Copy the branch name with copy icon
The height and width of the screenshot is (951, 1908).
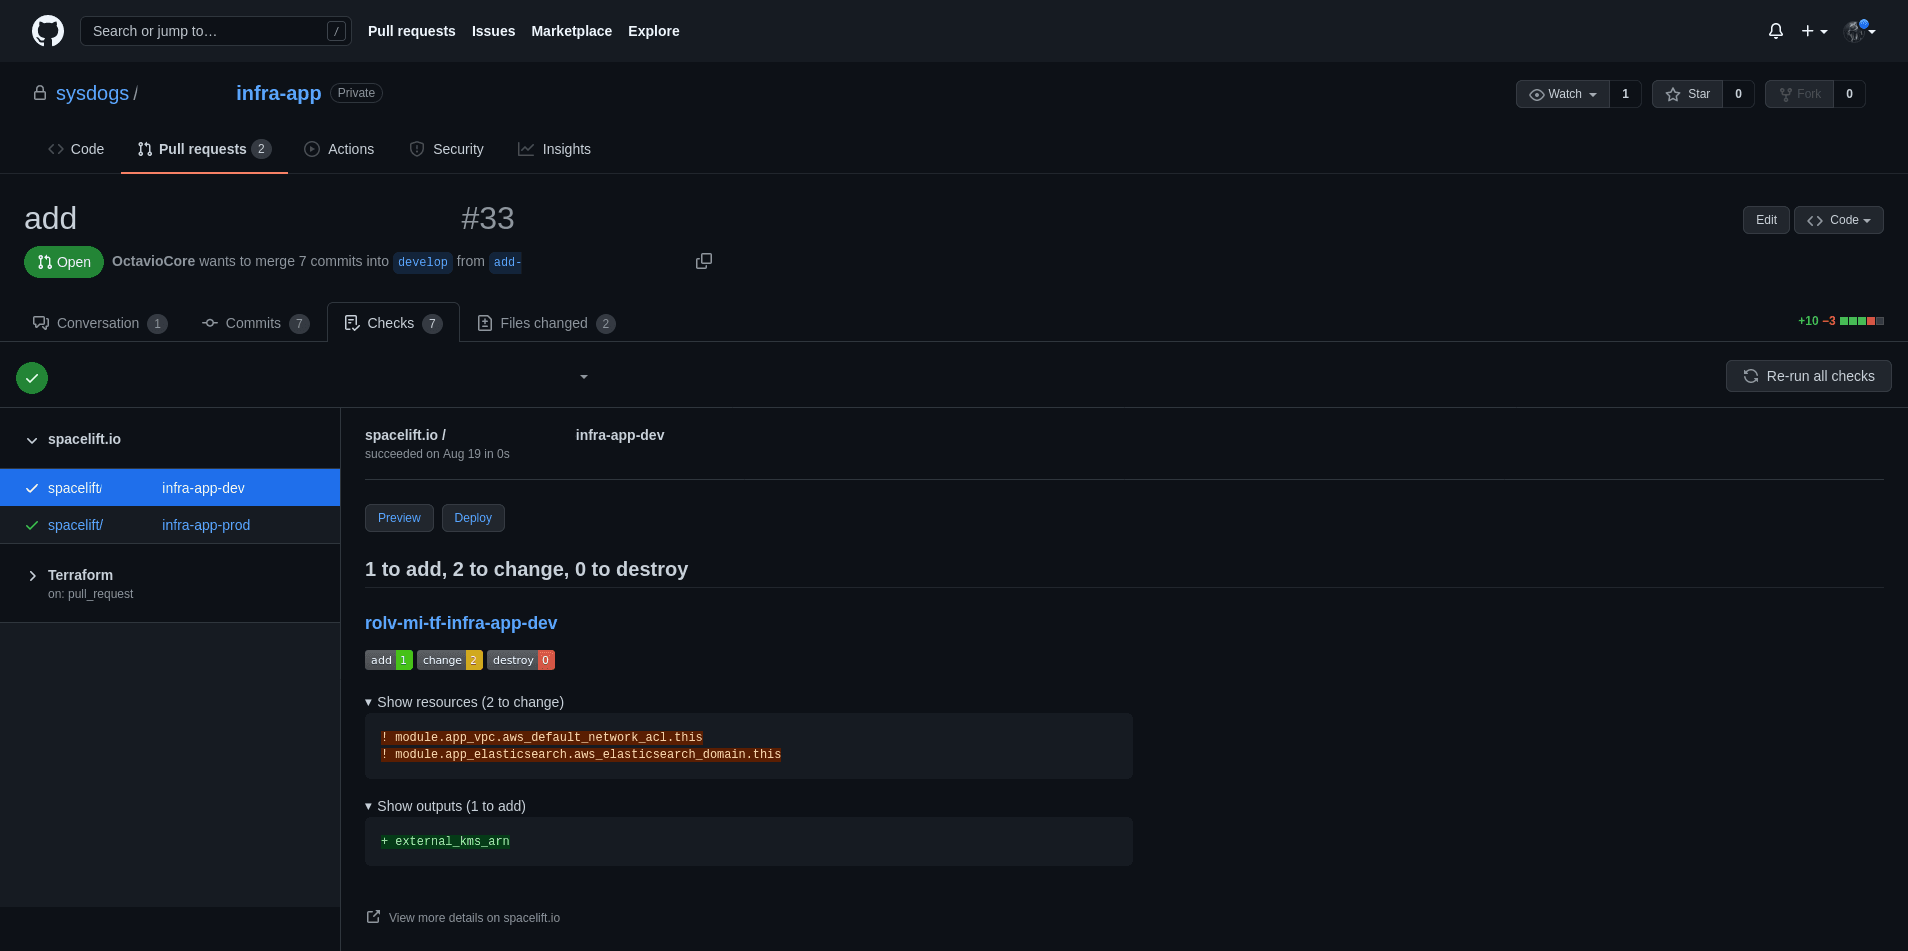click(704, 261)
